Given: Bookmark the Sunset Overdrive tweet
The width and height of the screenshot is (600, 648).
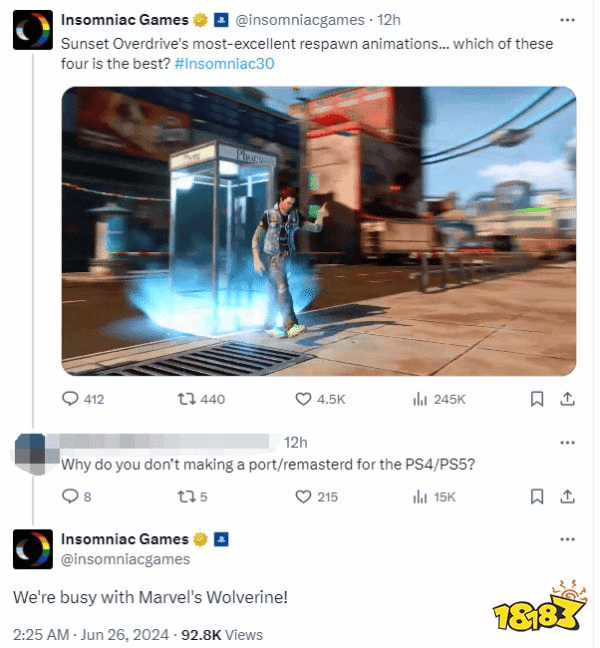Looking at the screenshot, I should click(x=536, y=399).
